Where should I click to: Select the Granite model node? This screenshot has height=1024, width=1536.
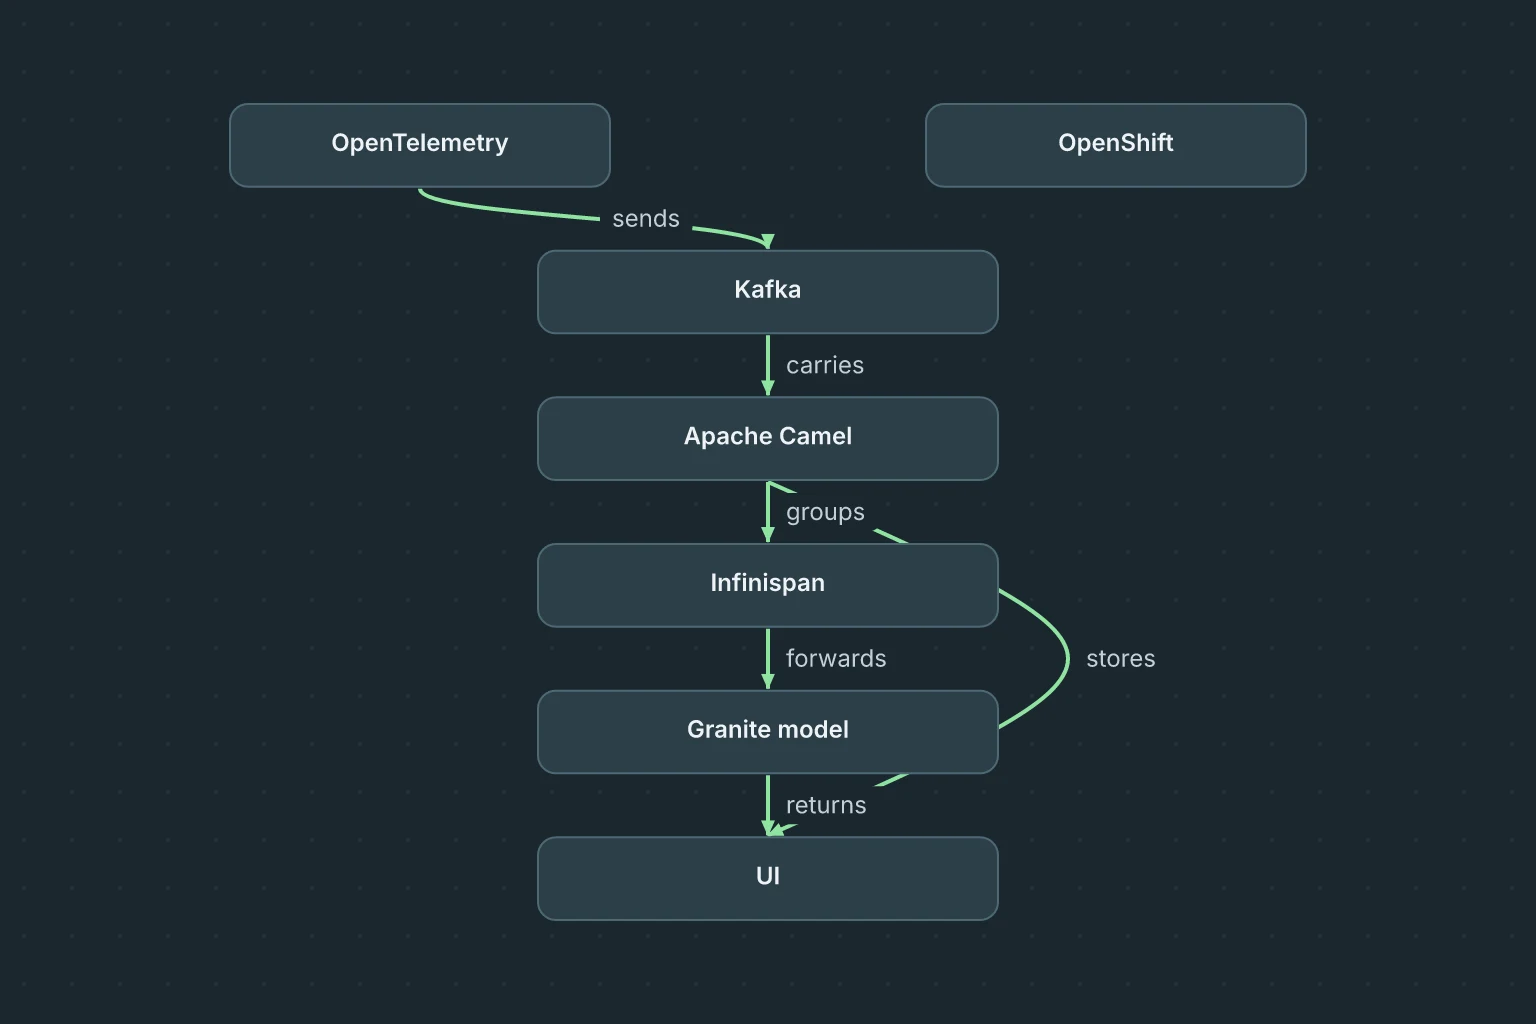click(x=768, y=732)
